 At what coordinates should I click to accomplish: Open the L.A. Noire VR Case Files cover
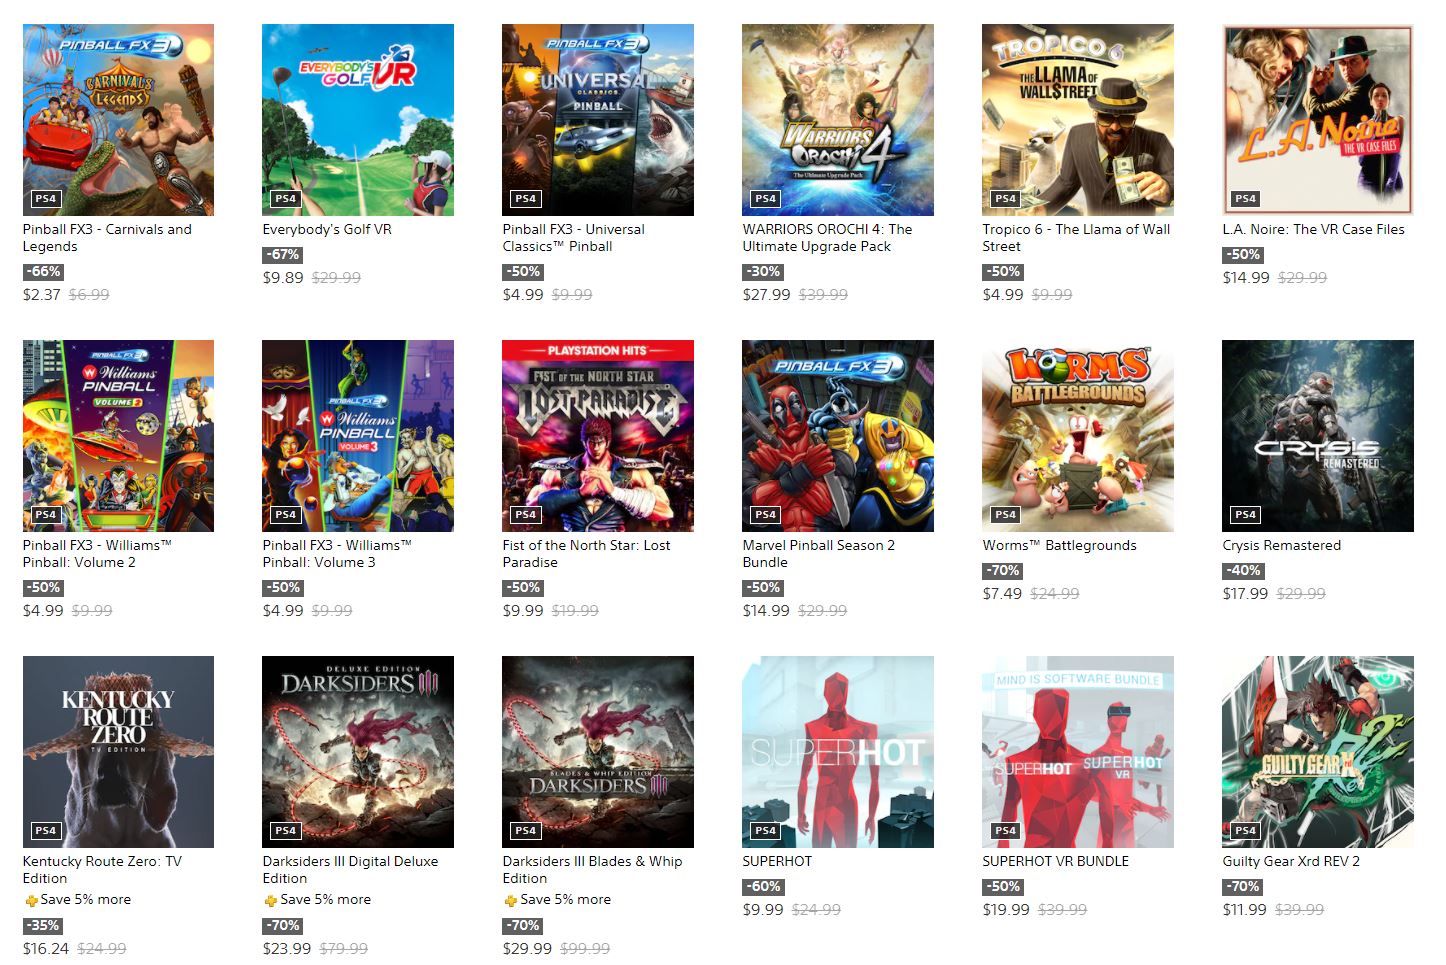coord(1318,120)
